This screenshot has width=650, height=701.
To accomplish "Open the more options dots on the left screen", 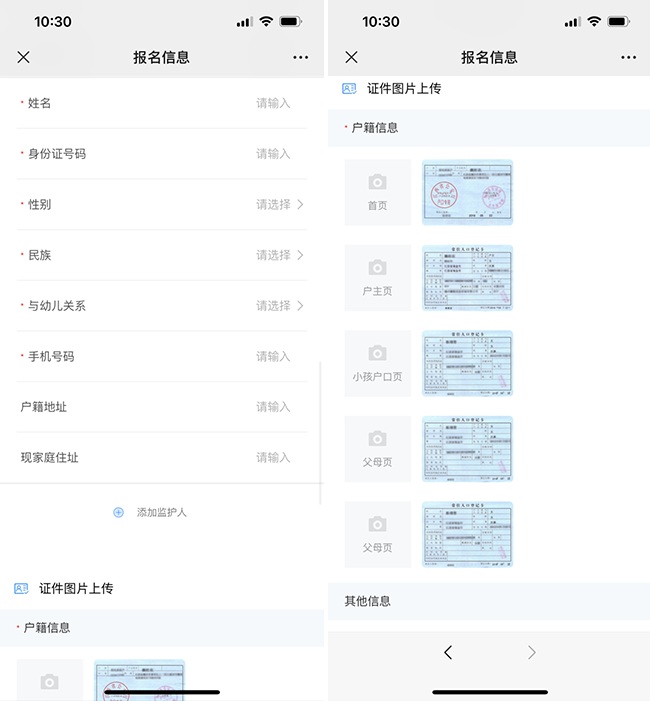I will (x=300, y=57).
